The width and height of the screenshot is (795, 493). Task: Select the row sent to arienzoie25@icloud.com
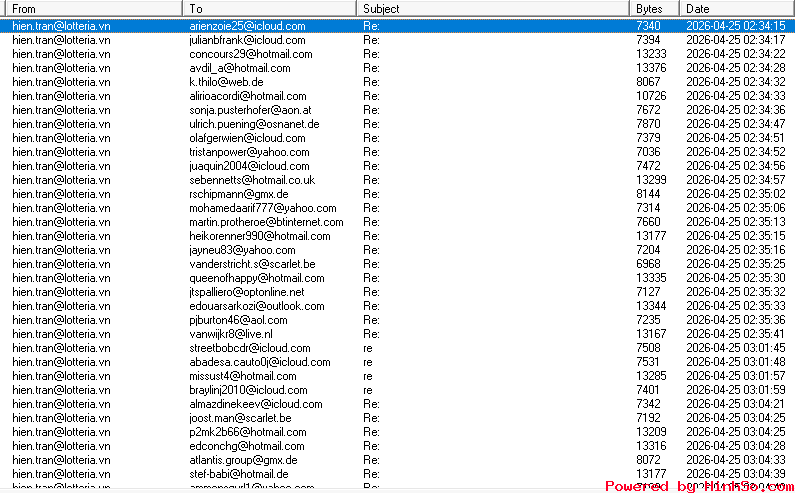[398, 26]
